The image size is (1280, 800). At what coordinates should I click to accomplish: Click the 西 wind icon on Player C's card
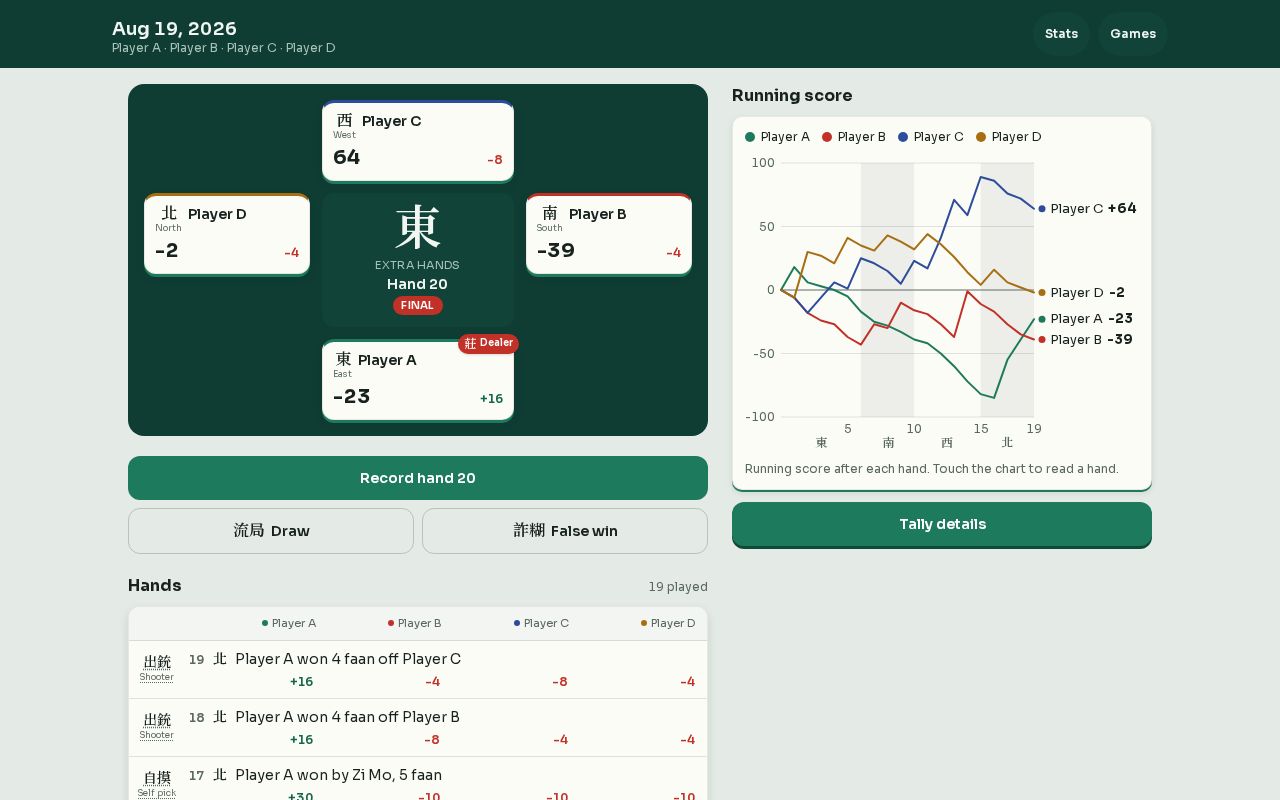coord(345,121)
